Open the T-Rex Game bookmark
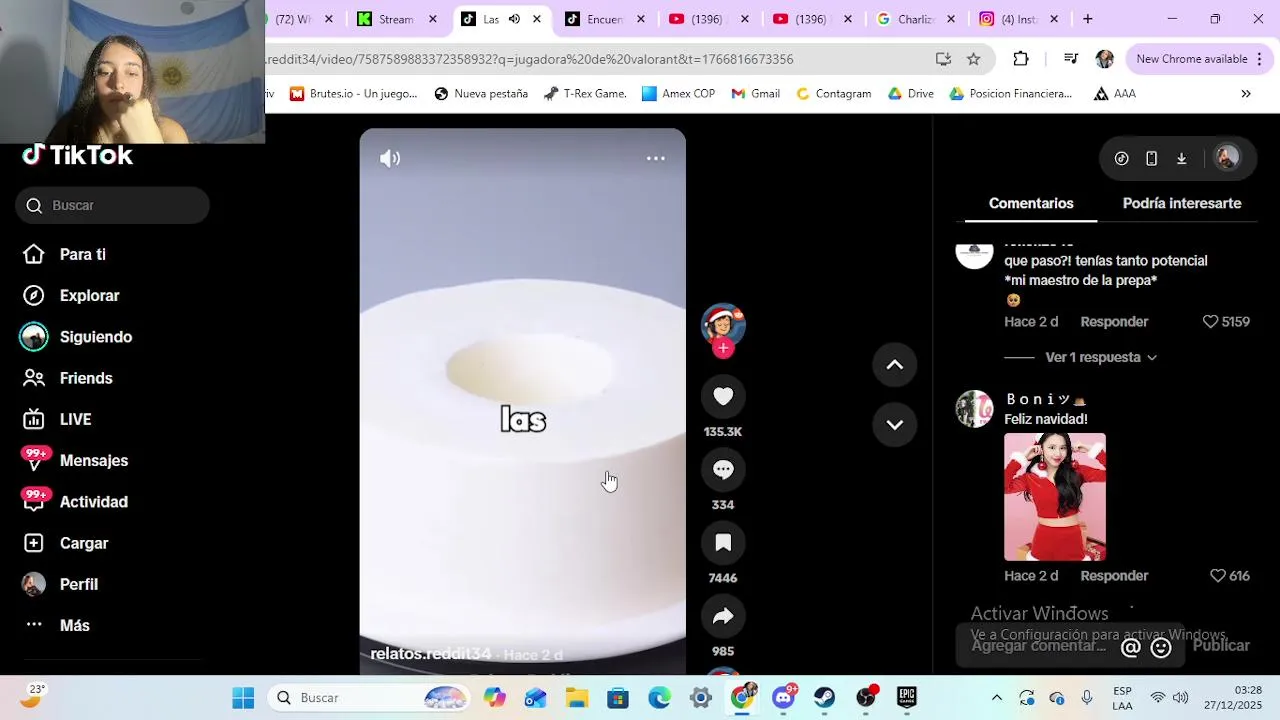 coord(585,94)
